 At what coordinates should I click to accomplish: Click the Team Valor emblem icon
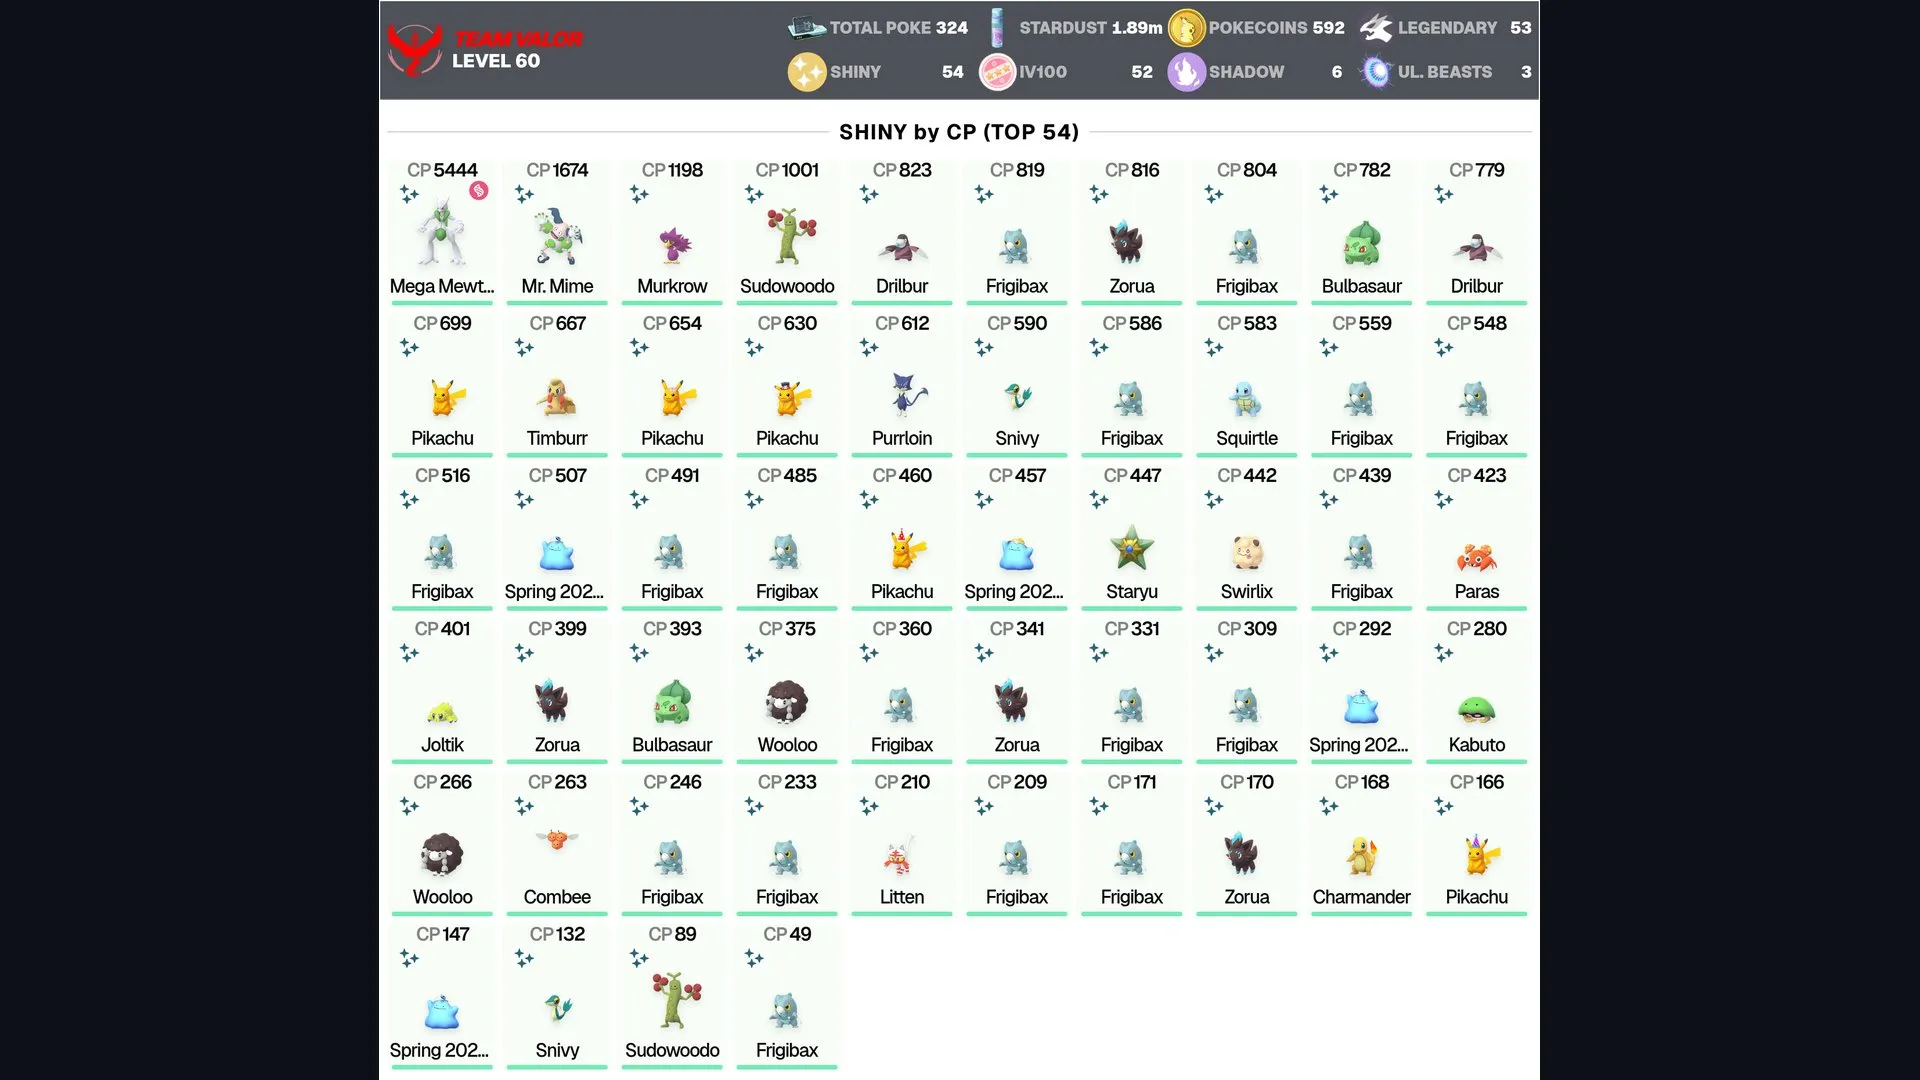[x=415, y=50]
